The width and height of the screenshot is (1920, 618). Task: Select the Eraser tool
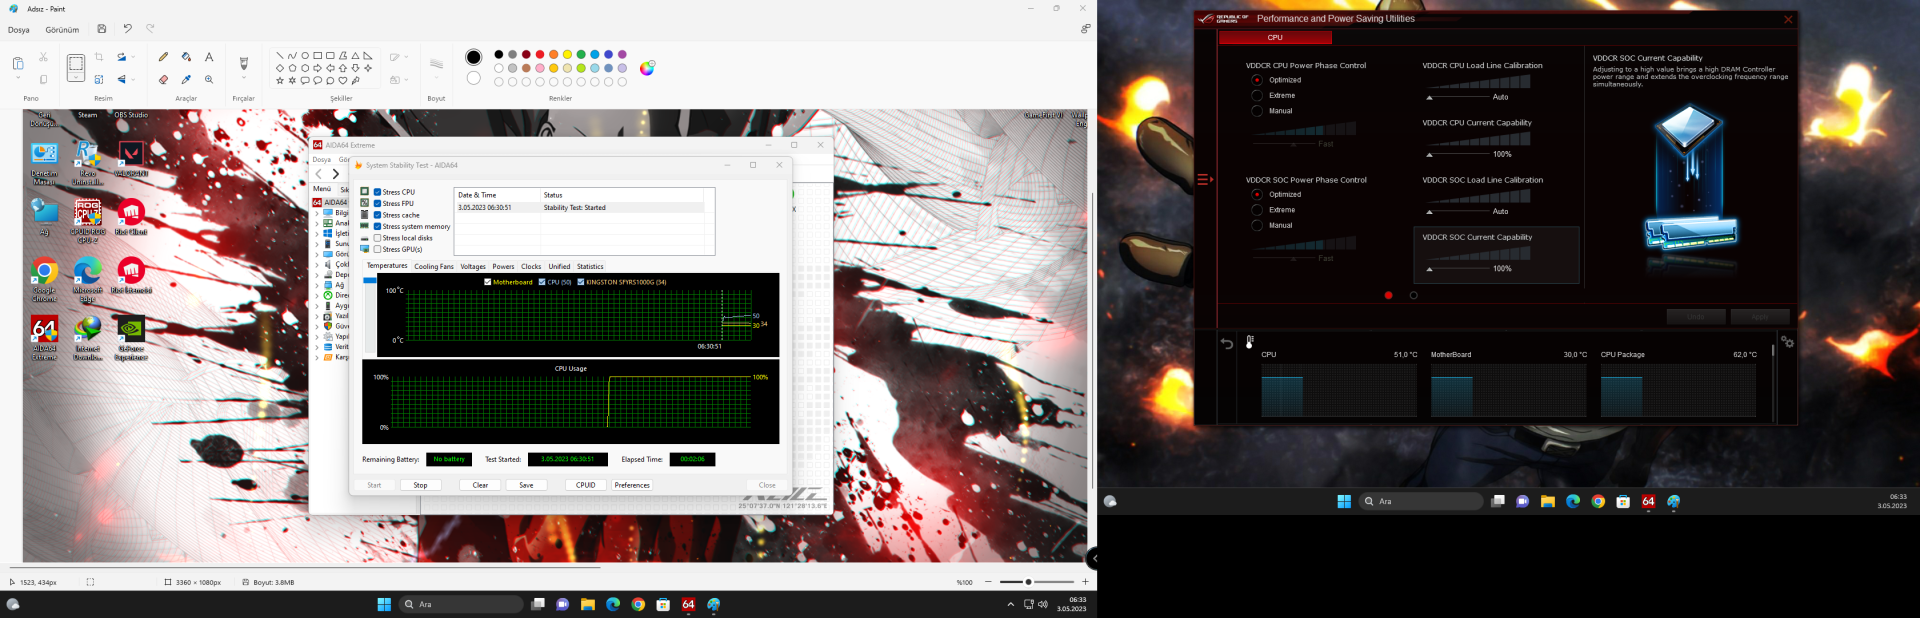coord(163,80)
